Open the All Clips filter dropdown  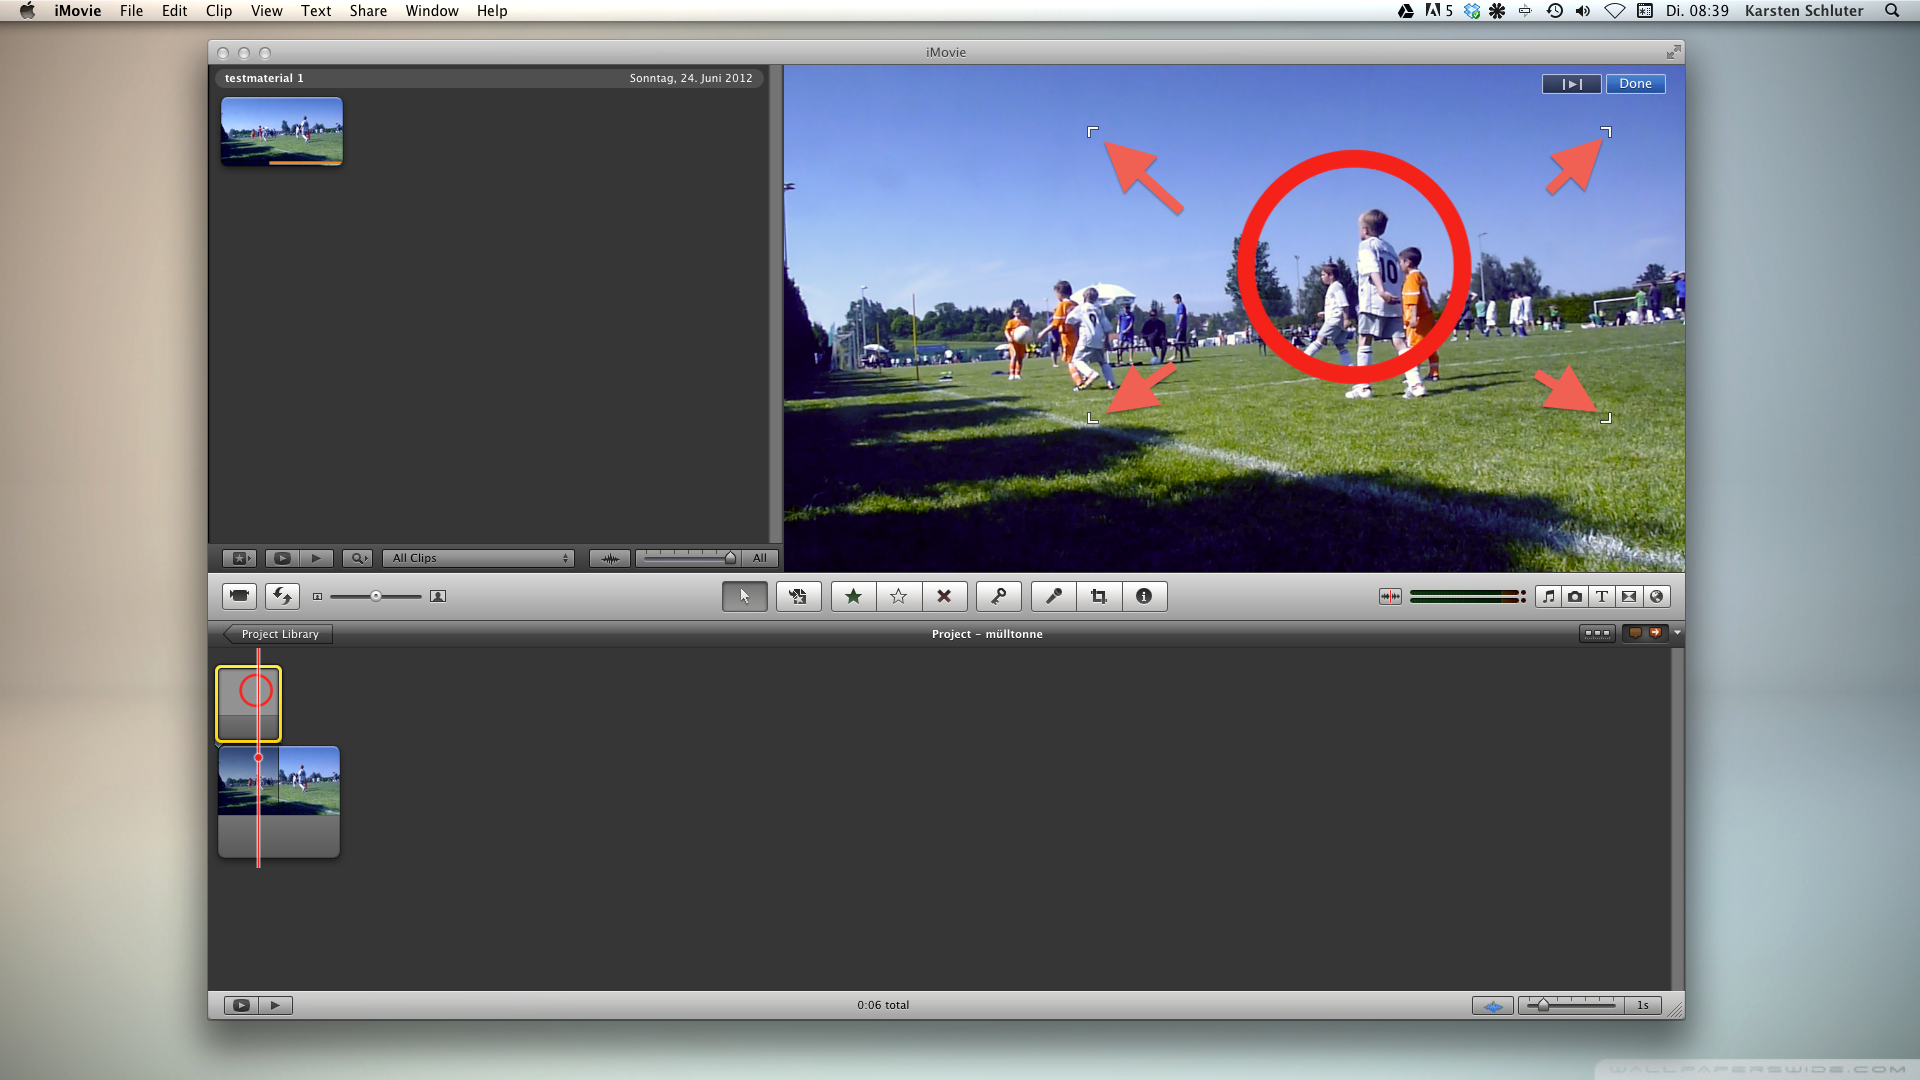tap(478, 558)
